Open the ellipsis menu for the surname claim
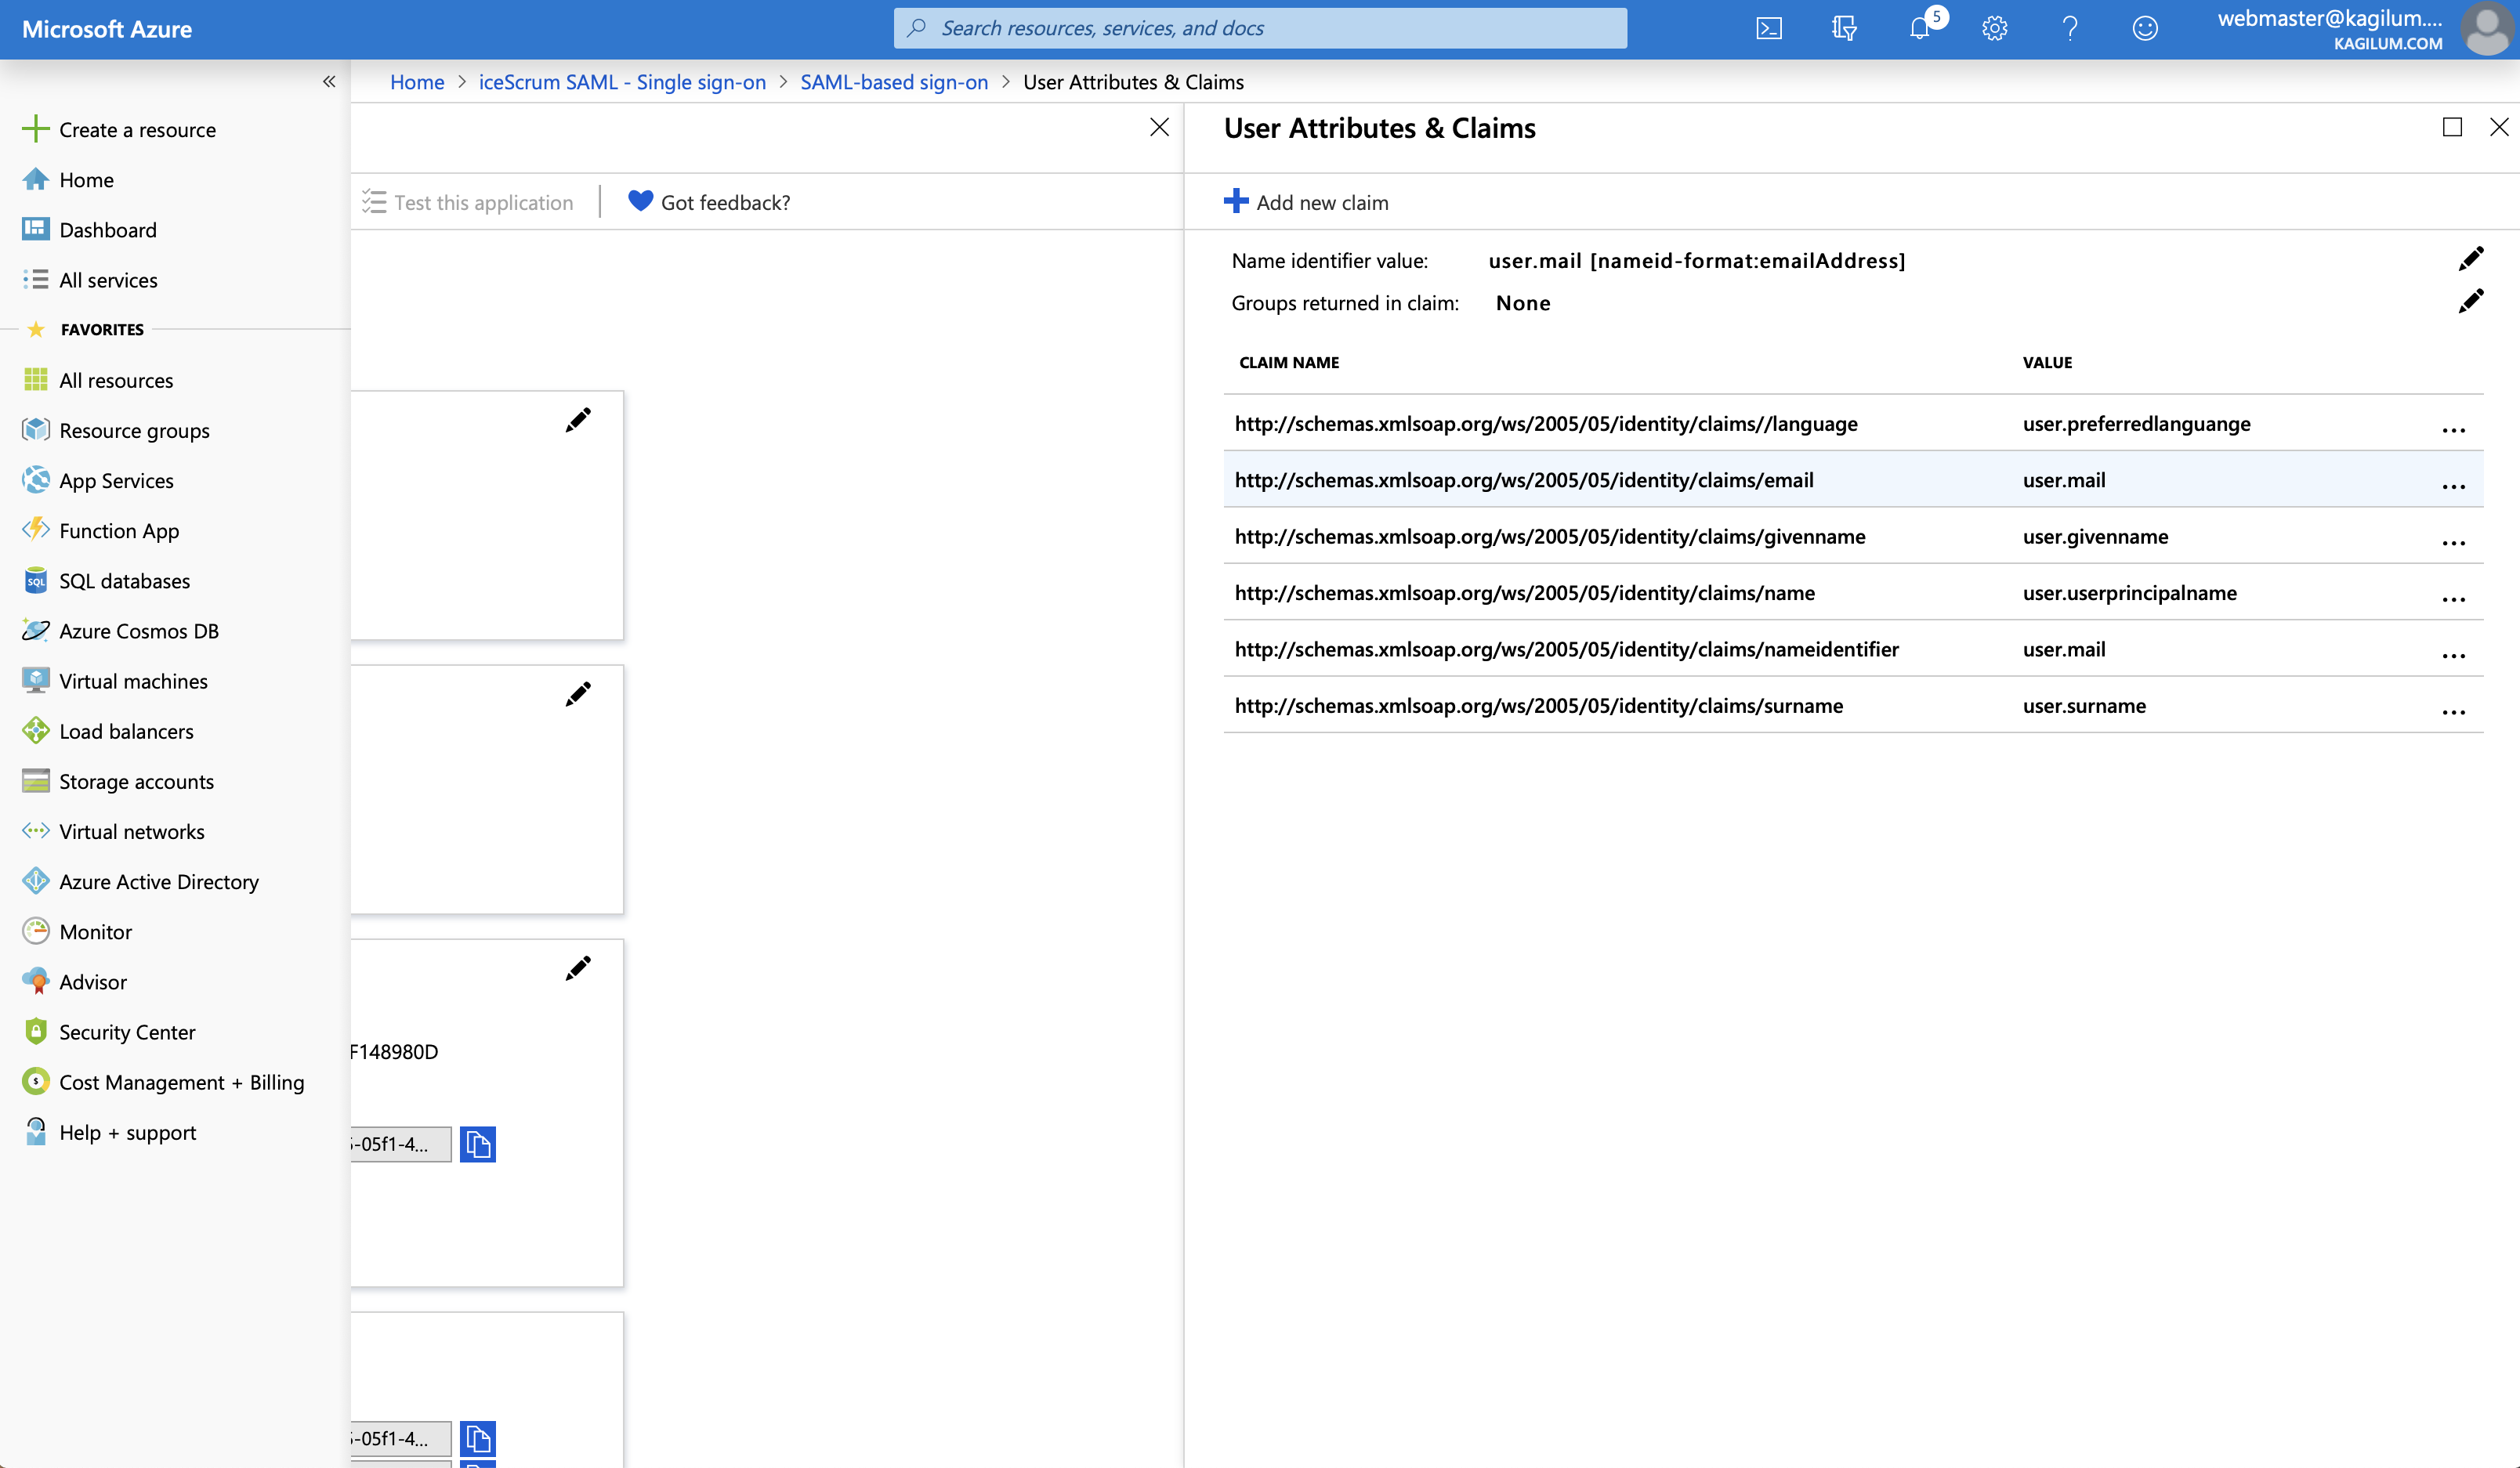The height and width of the screenshot is (1468, 2520). point(2453,711)
